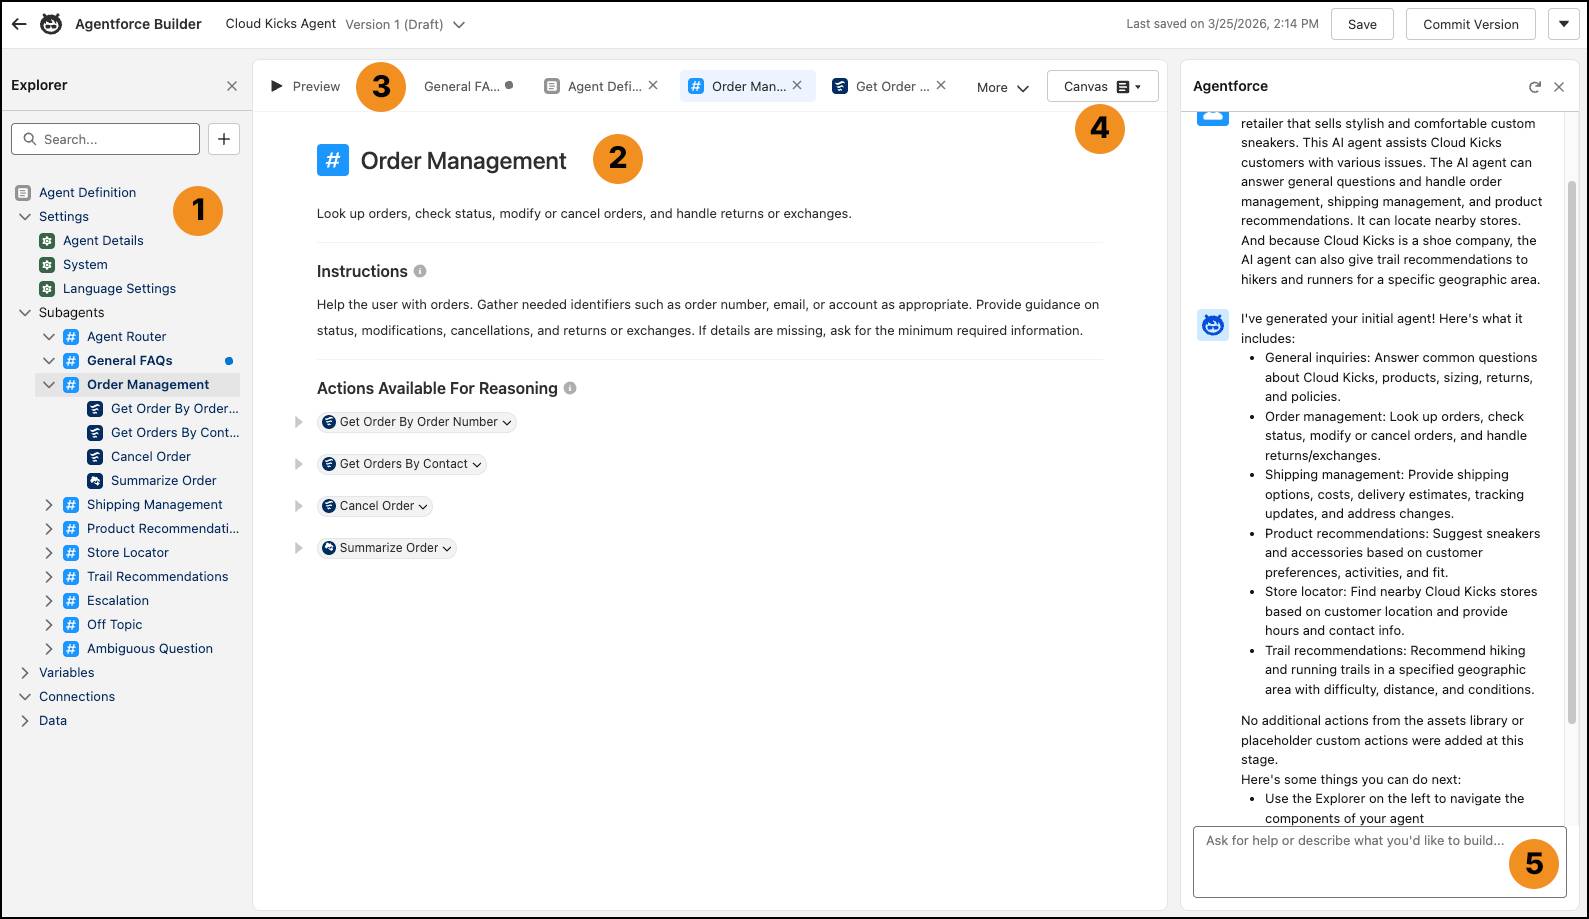The image size is (1589, 919).
Task: Close the Agent Defi... tab
Action: [x=653, y=86]
